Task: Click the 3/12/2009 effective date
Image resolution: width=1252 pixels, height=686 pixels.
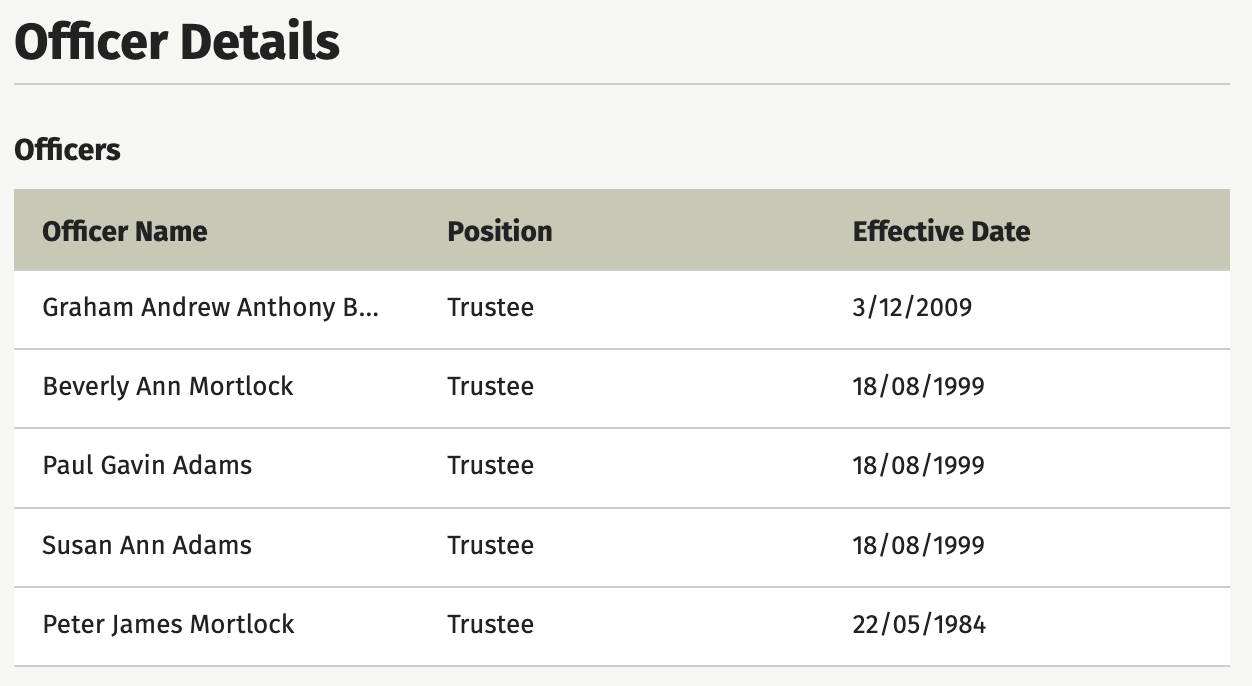Action: pos(912,307)
